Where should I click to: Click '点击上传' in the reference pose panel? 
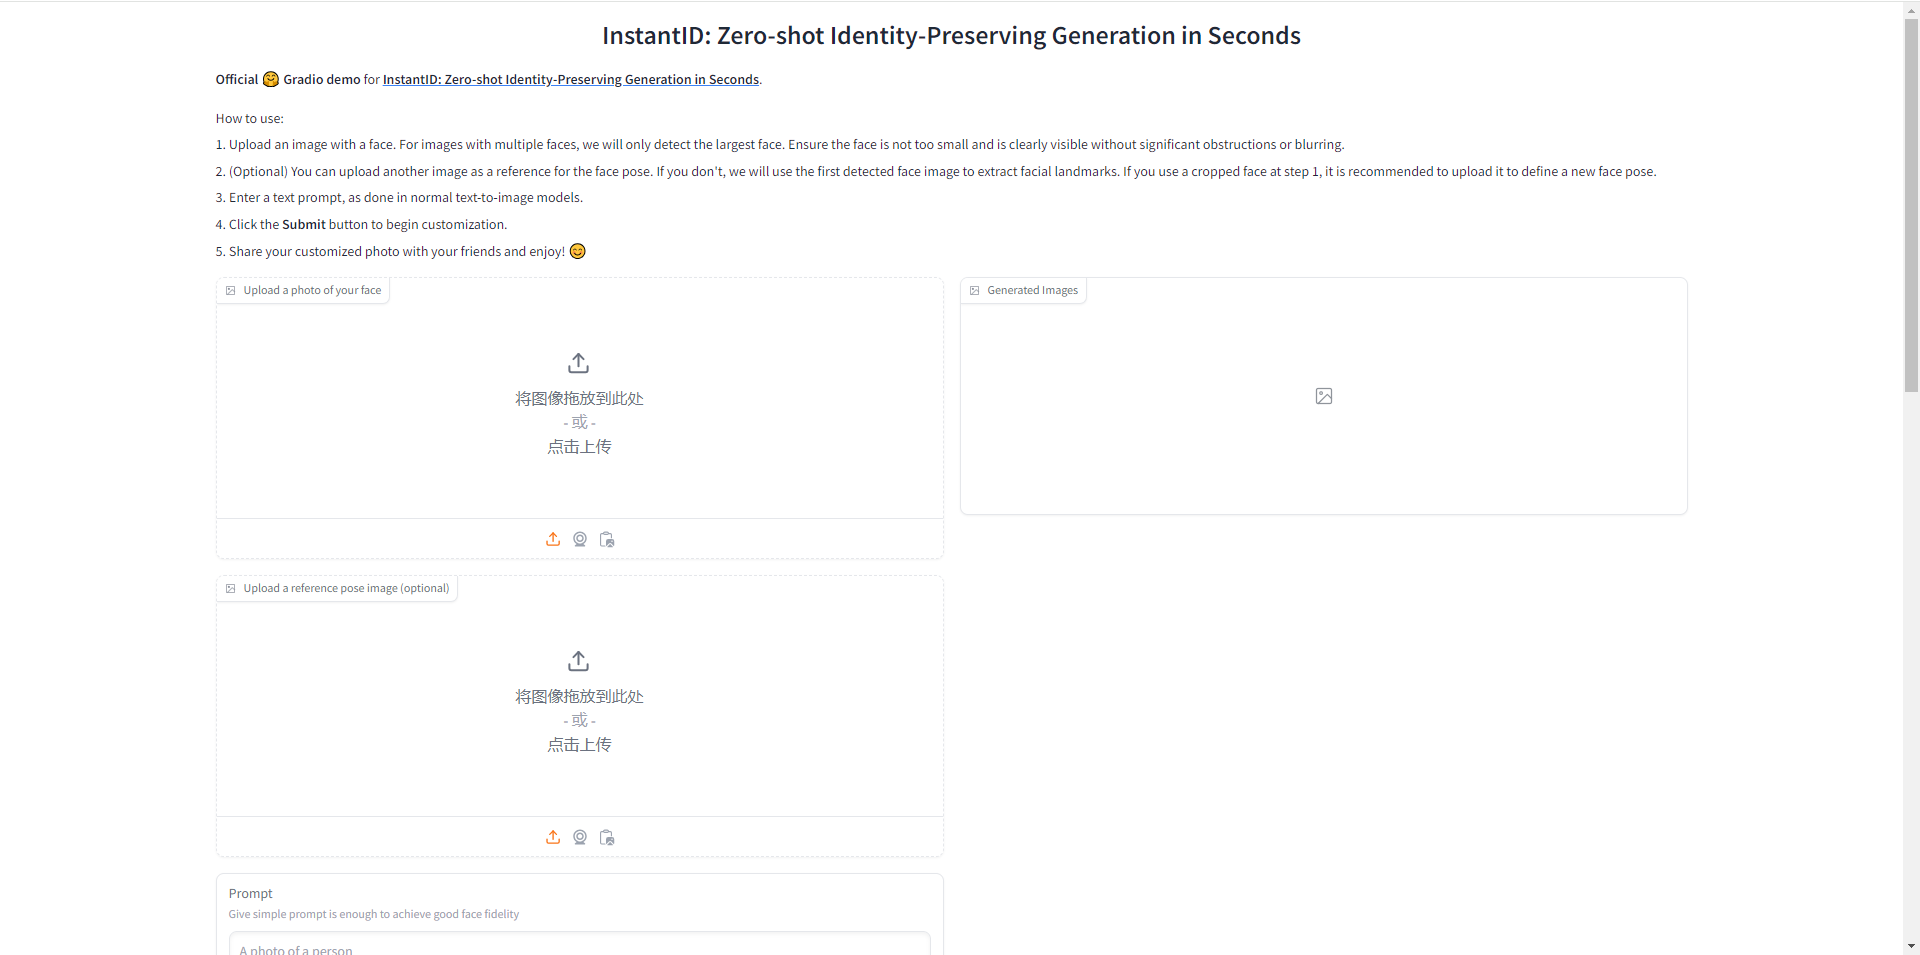pos(579,745)
